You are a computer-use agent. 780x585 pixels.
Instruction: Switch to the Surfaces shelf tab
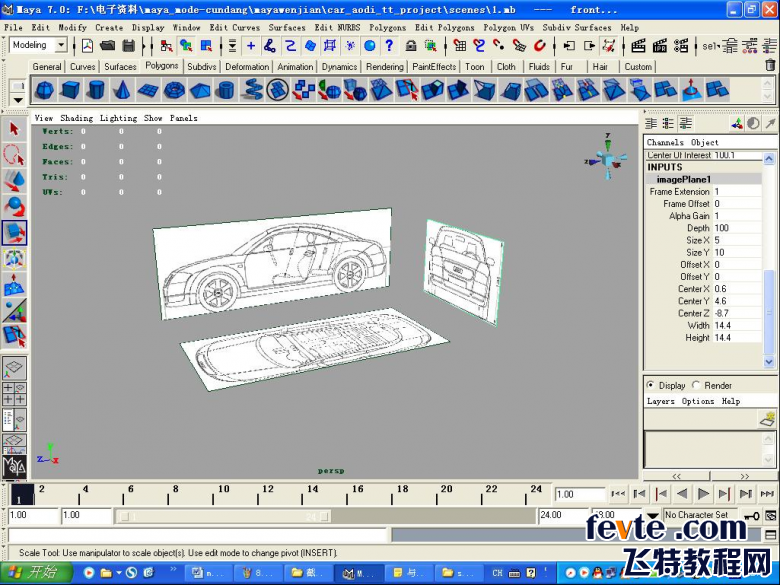(x=120, y=67)
